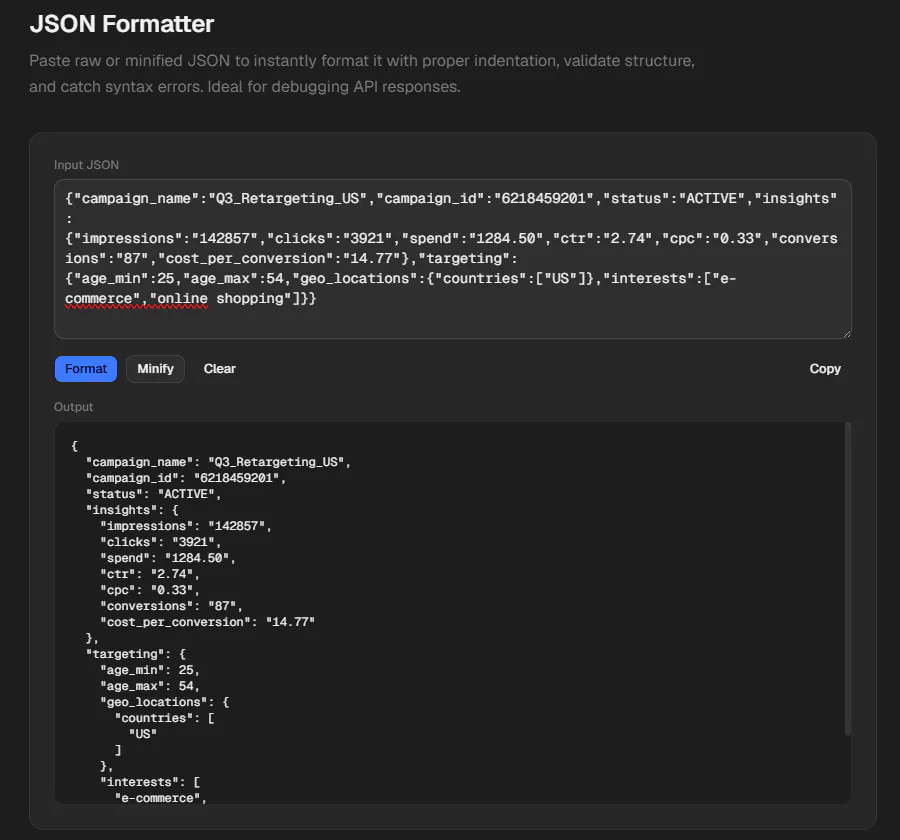Click the "targeting": { output line
The image size is (900, 840).
point(135,654)
